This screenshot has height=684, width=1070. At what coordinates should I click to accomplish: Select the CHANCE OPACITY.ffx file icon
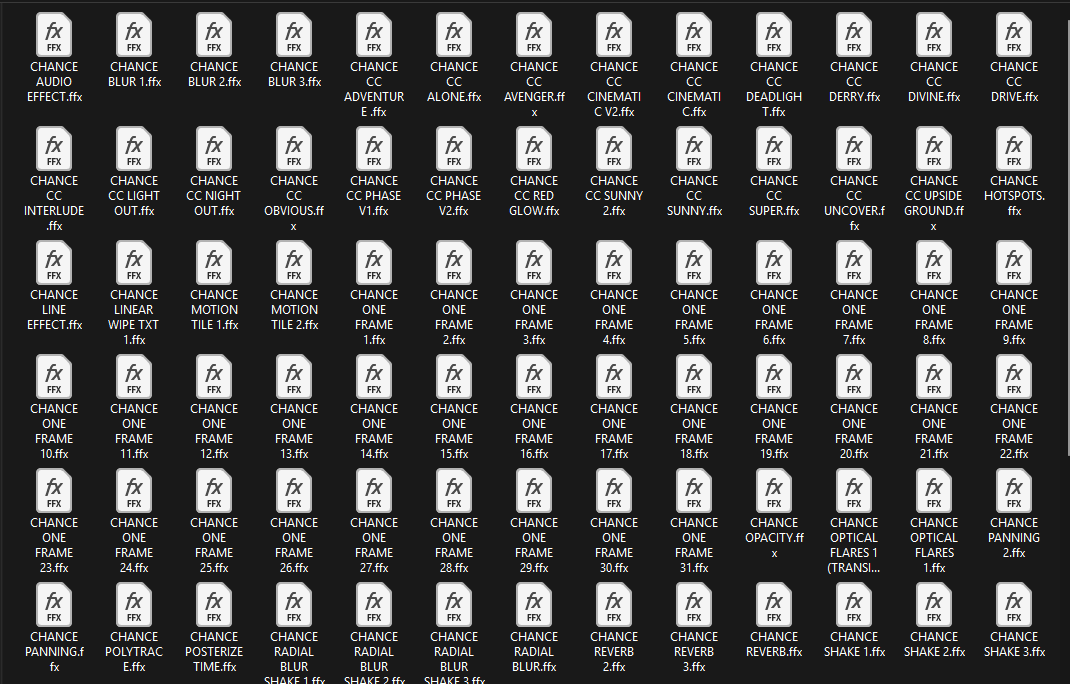click(774, 490)
